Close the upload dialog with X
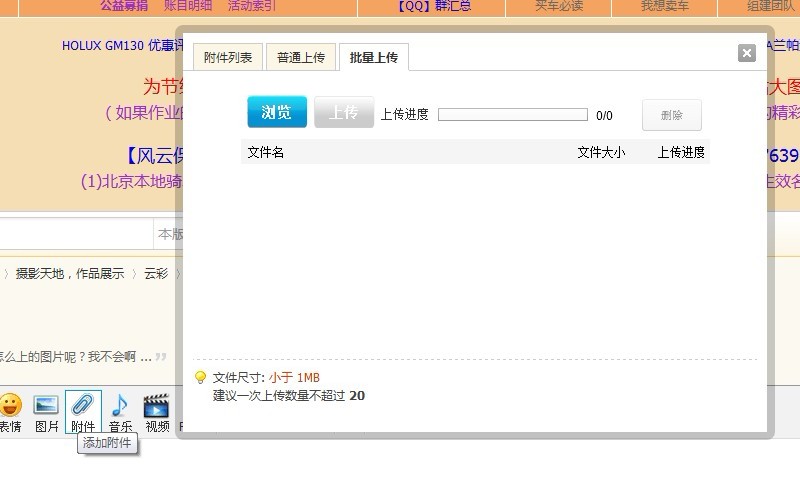Image resolution: width=800 pixels, height=485 pixels. pyautogui.click(x=746, y=53)
